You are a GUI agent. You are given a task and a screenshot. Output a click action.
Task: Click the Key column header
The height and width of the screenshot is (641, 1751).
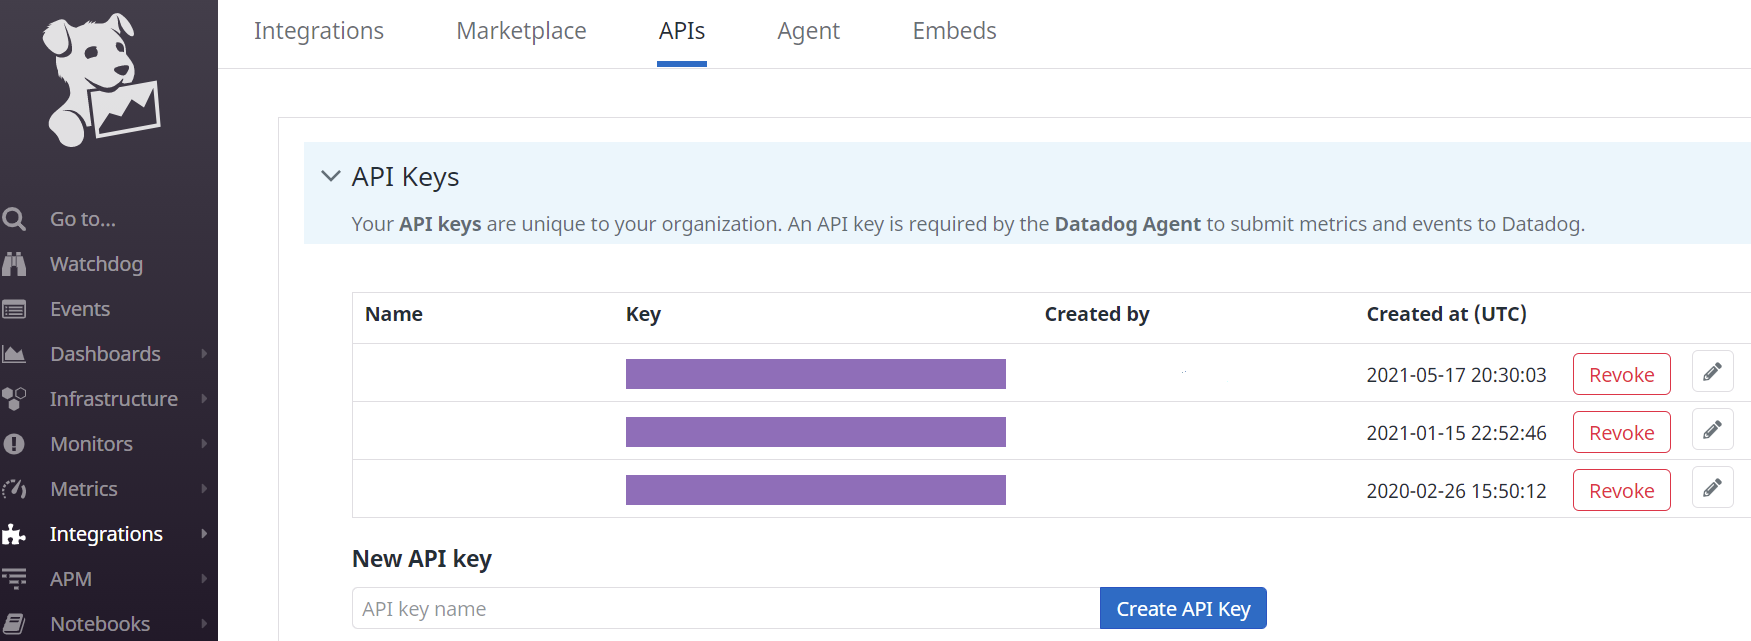[643, 314]
